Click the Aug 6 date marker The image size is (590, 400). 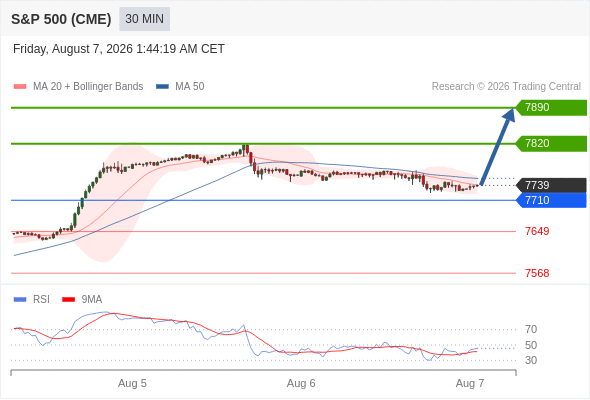pyautogui.click(x=301, y=383)
